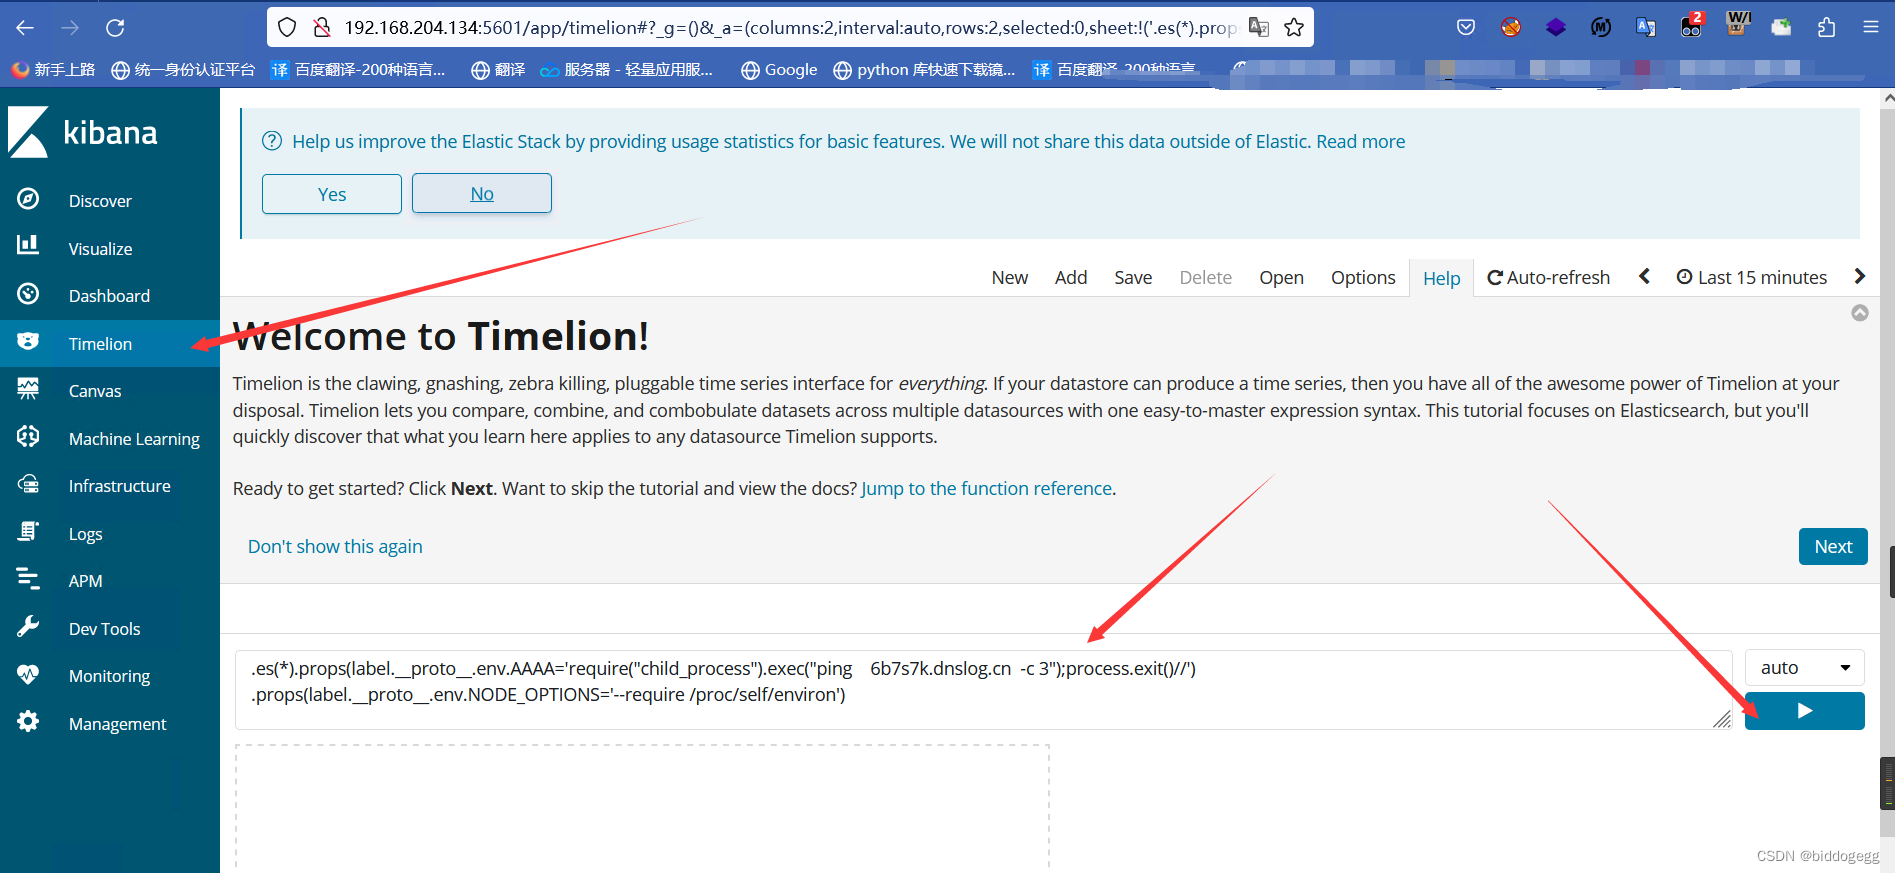
Task: Open 服务器 - 轻量应用服 bookmark
Action: click(x=627, y=70)
